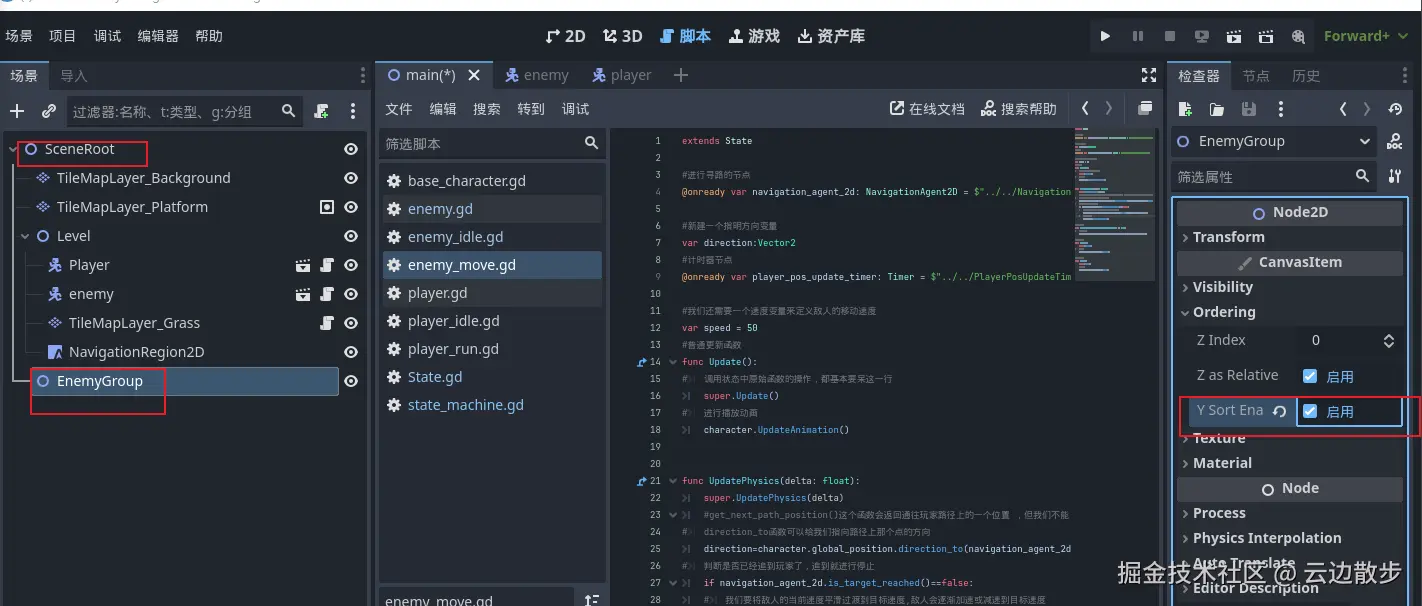This screenshot has width=1422, height=606.
Task: Open the 转到 script menu
Action: (x=531, y=109)
